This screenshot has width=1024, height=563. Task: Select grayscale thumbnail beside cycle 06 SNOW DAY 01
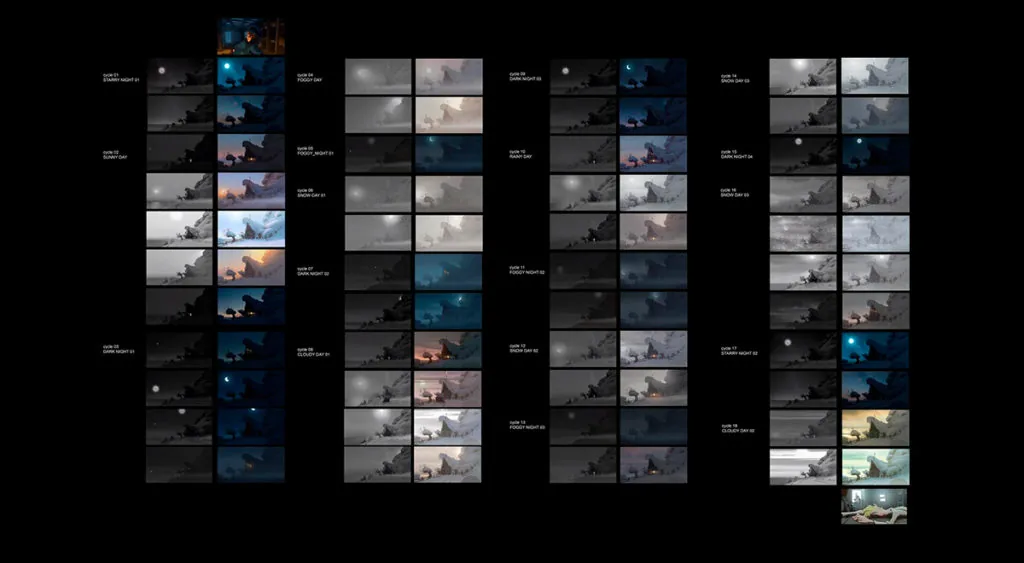pyautogui.click(x=378, y=193)
